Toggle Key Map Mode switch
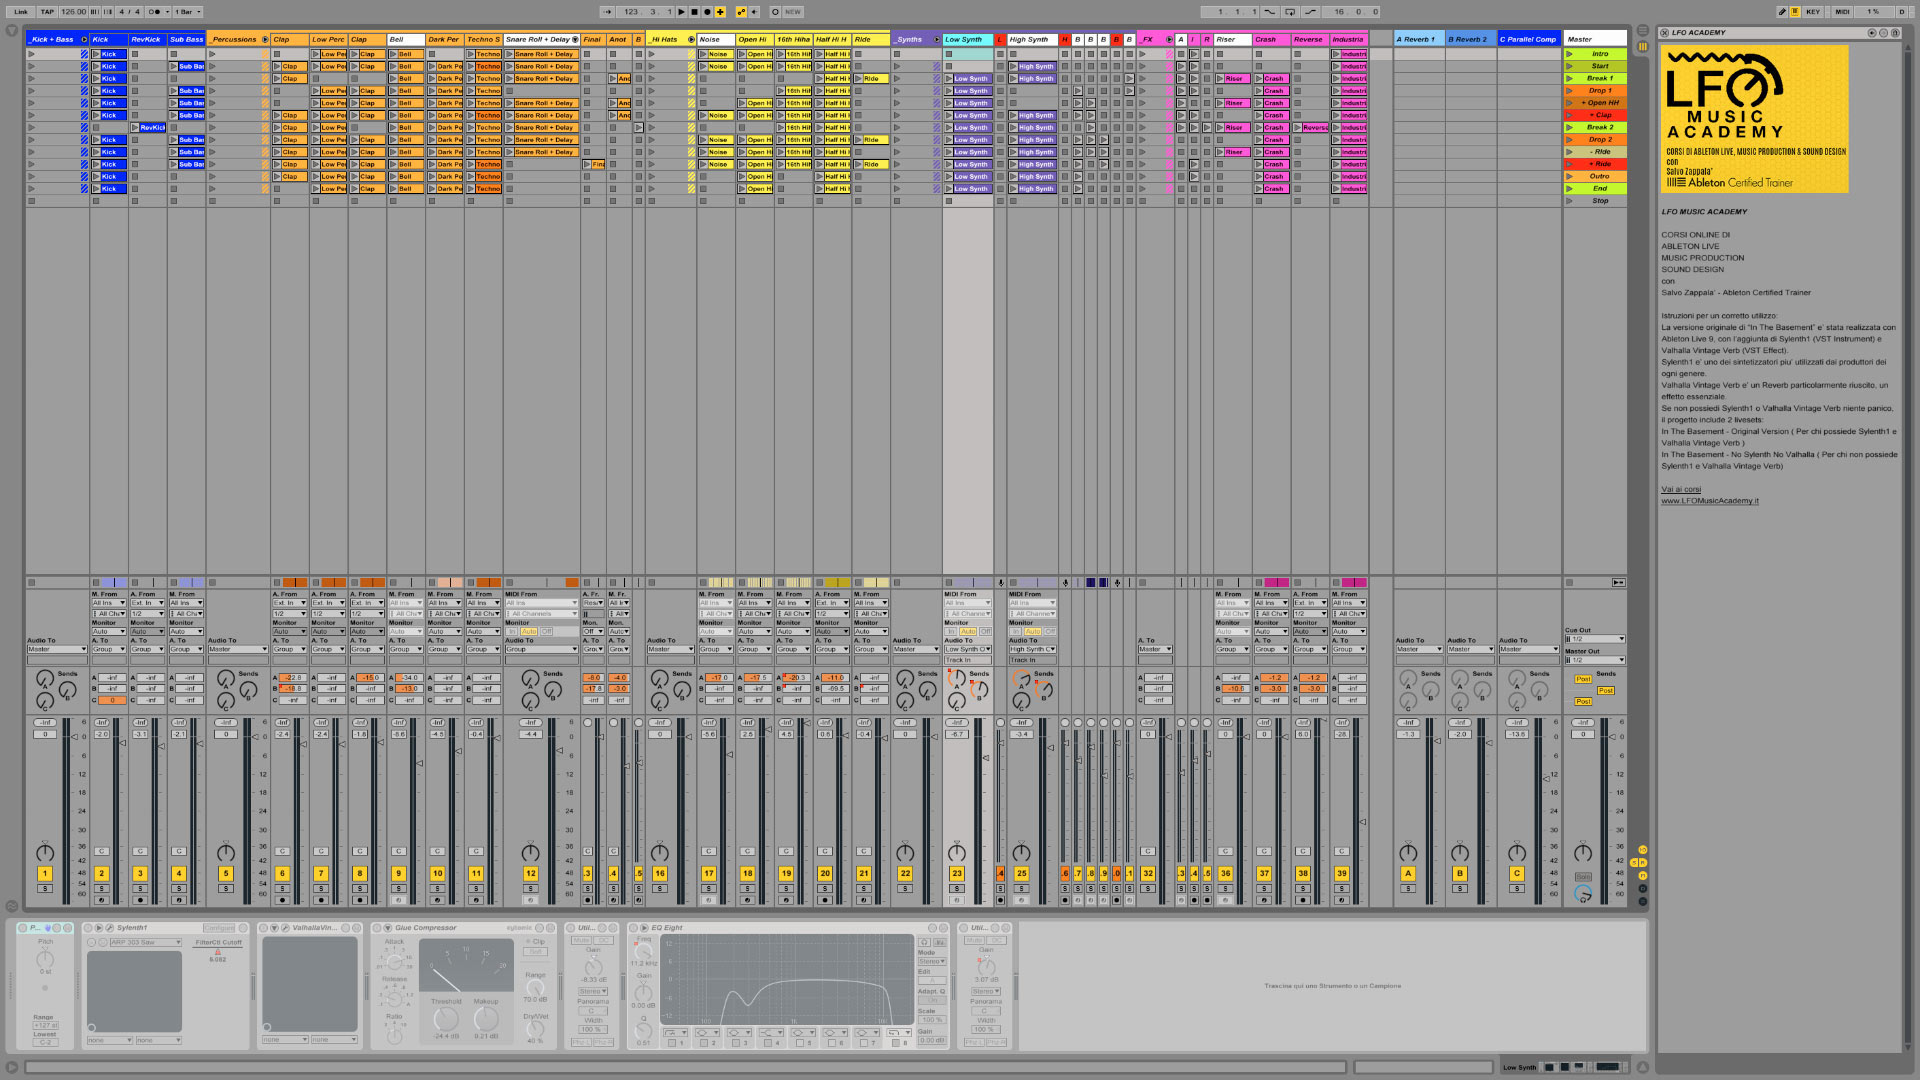Viewport: 1920px width, 1080px height. (x=1813, y=12)
